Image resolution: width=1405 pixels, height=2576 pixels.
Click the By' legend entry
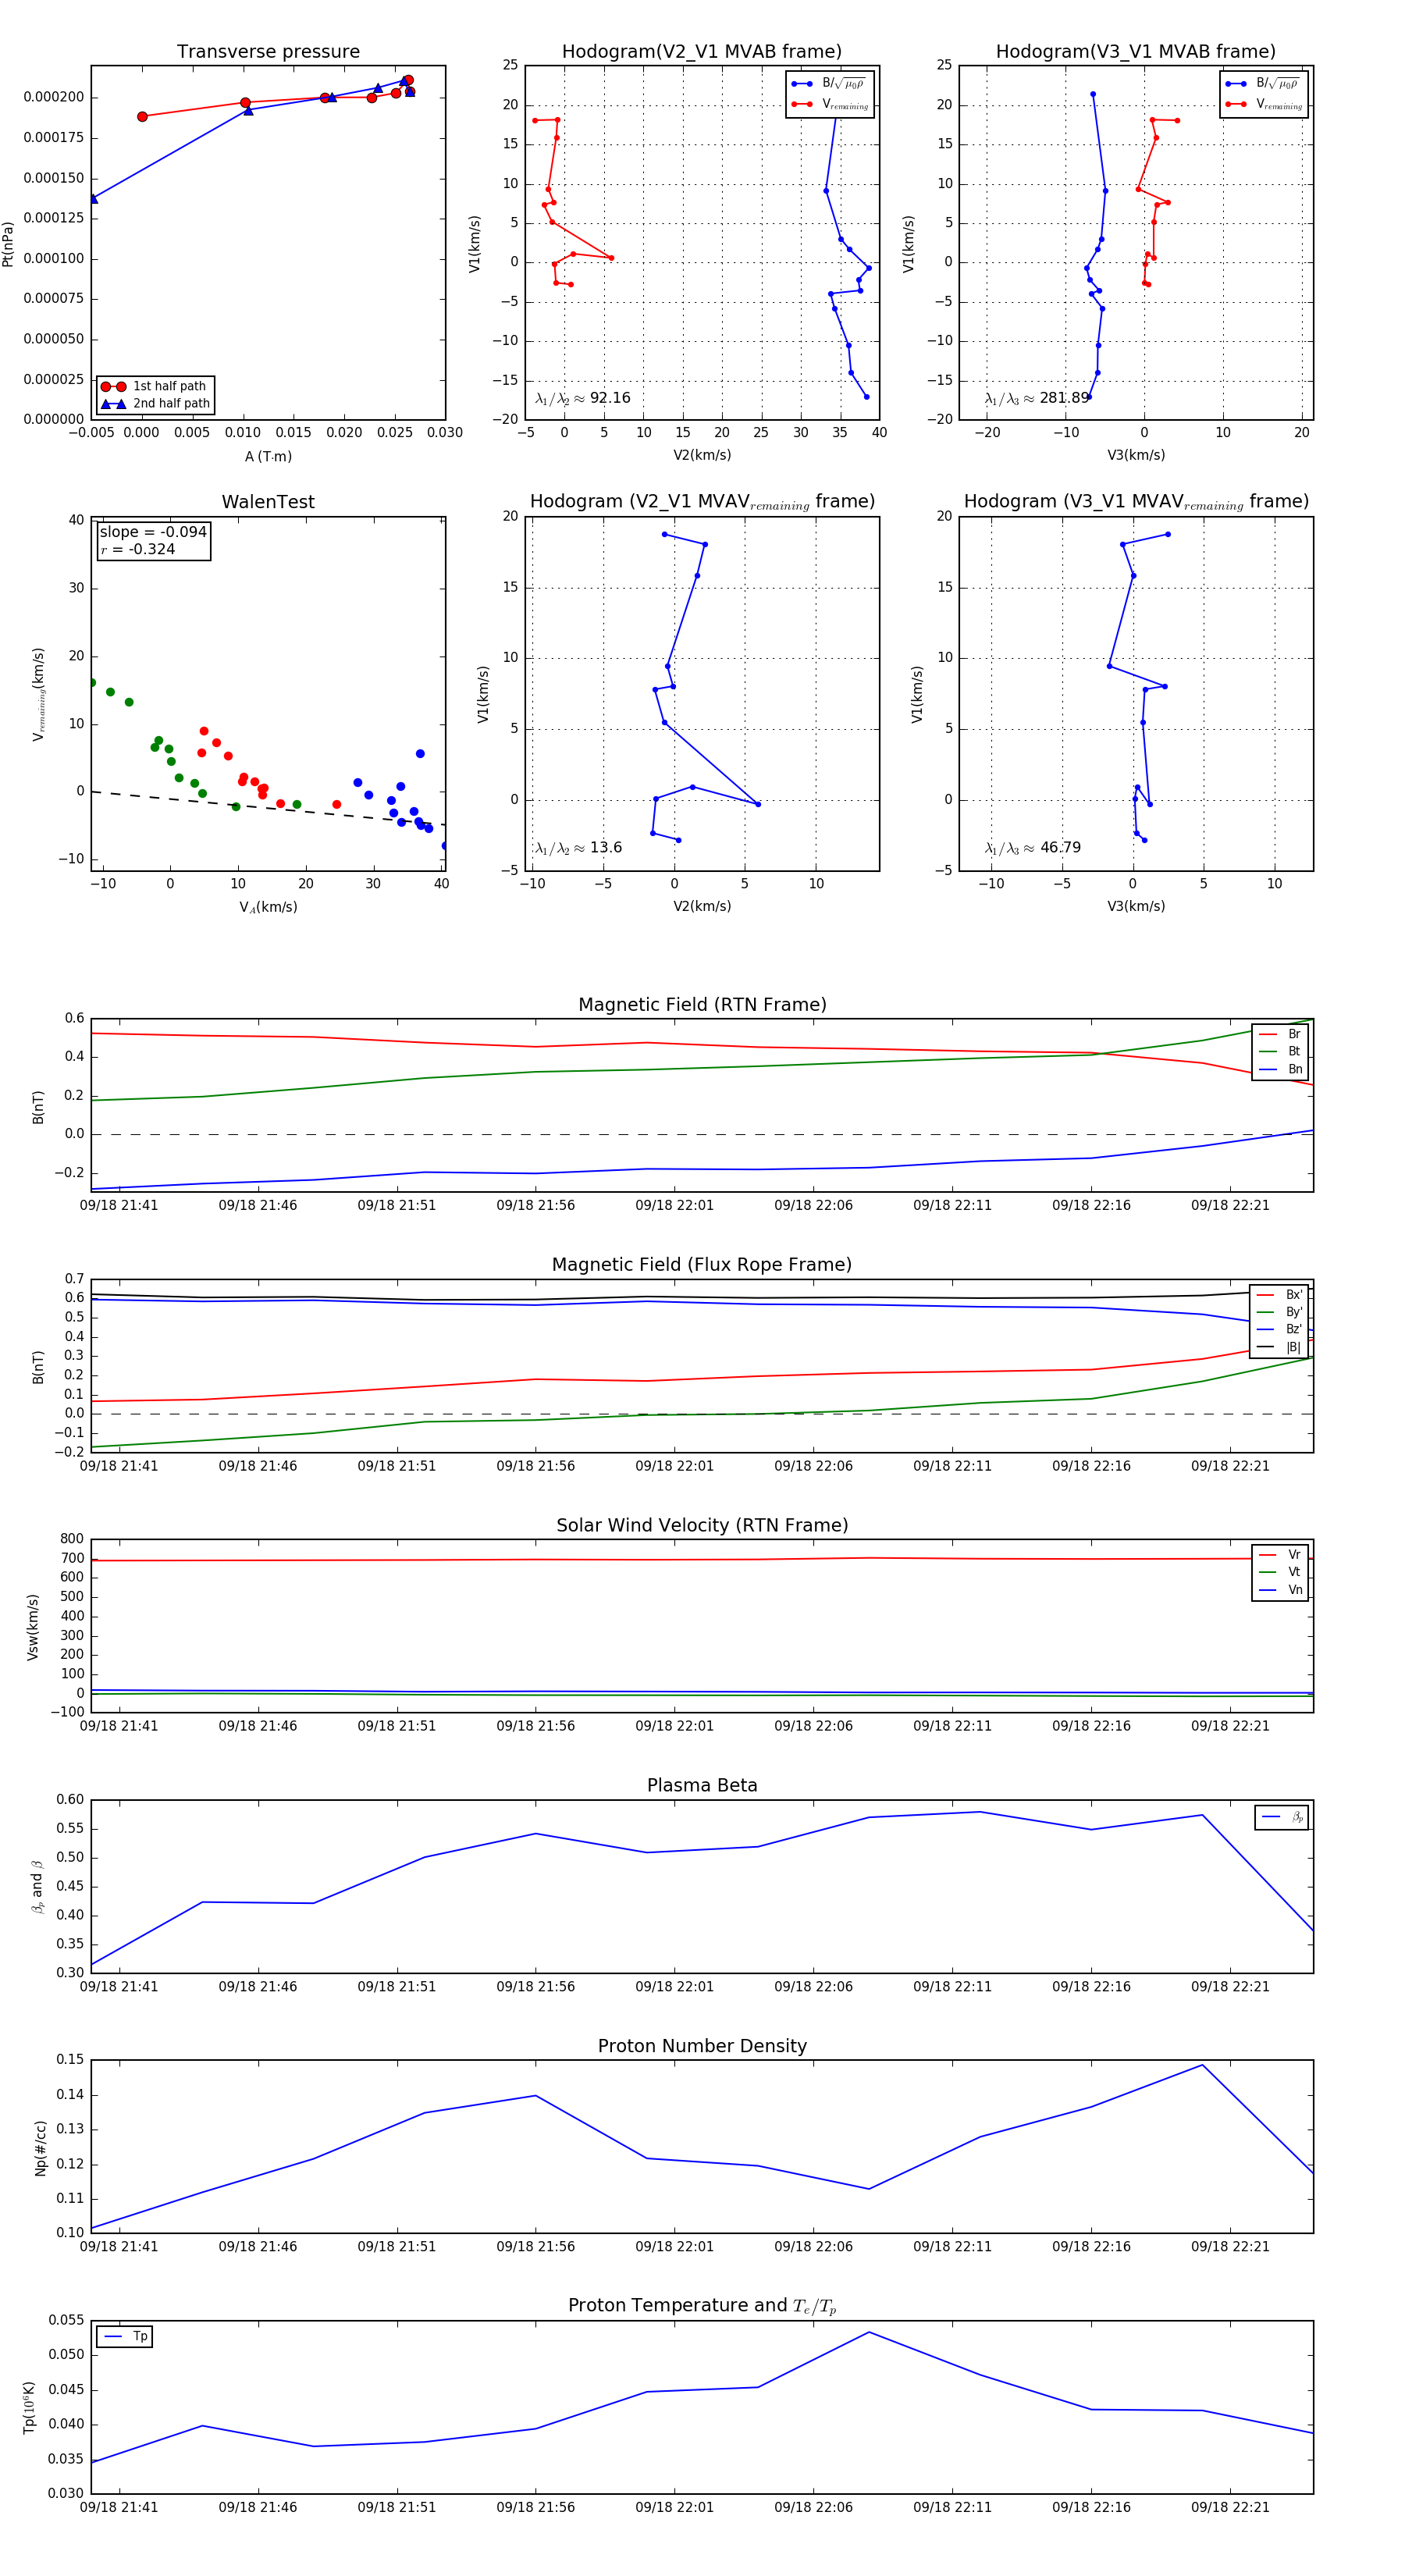(1279, 1312)
